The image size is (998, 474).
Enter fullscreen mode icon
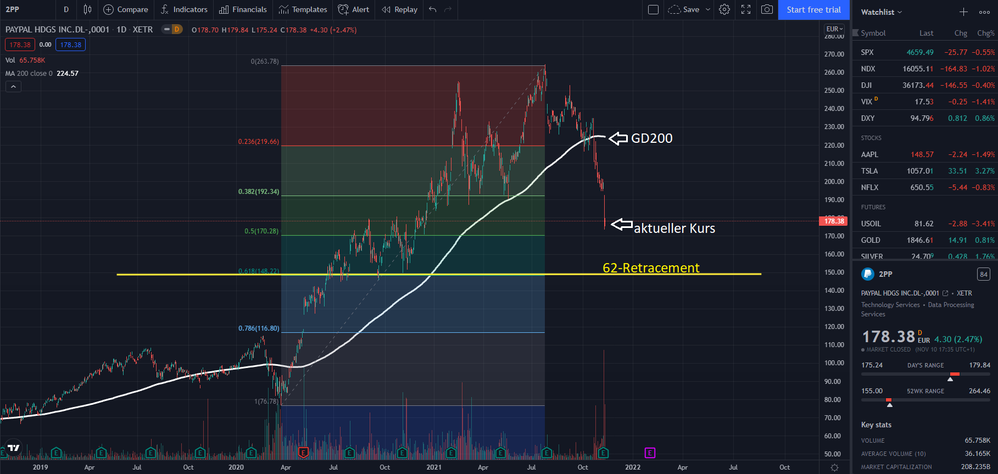coord(746,10)
